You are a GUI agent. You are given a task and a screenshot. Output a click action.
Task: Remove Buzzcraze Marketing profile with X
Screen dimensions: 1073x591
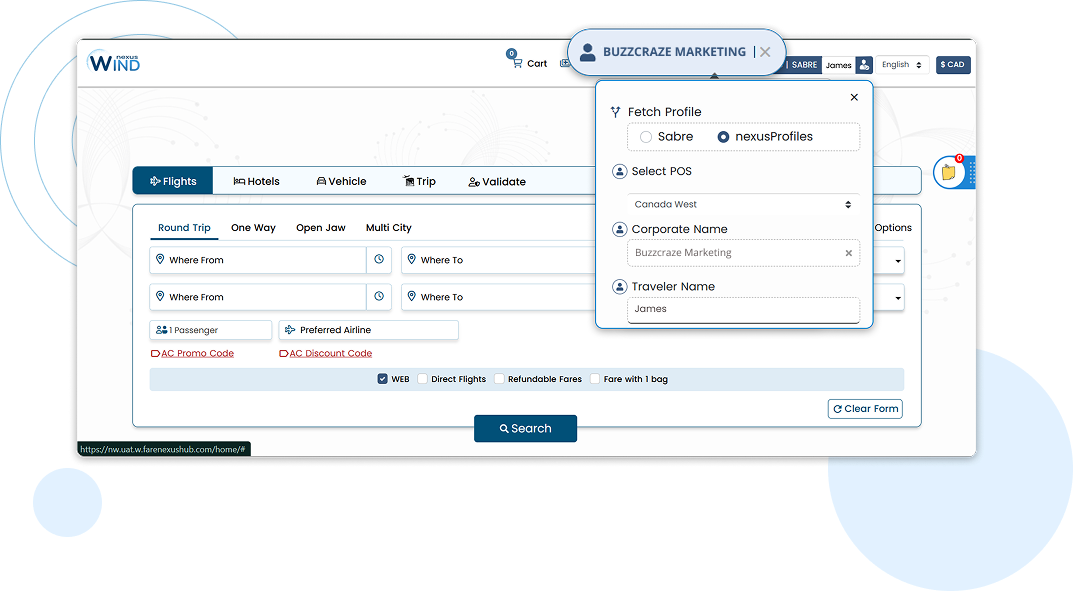[x=765, y=52]
